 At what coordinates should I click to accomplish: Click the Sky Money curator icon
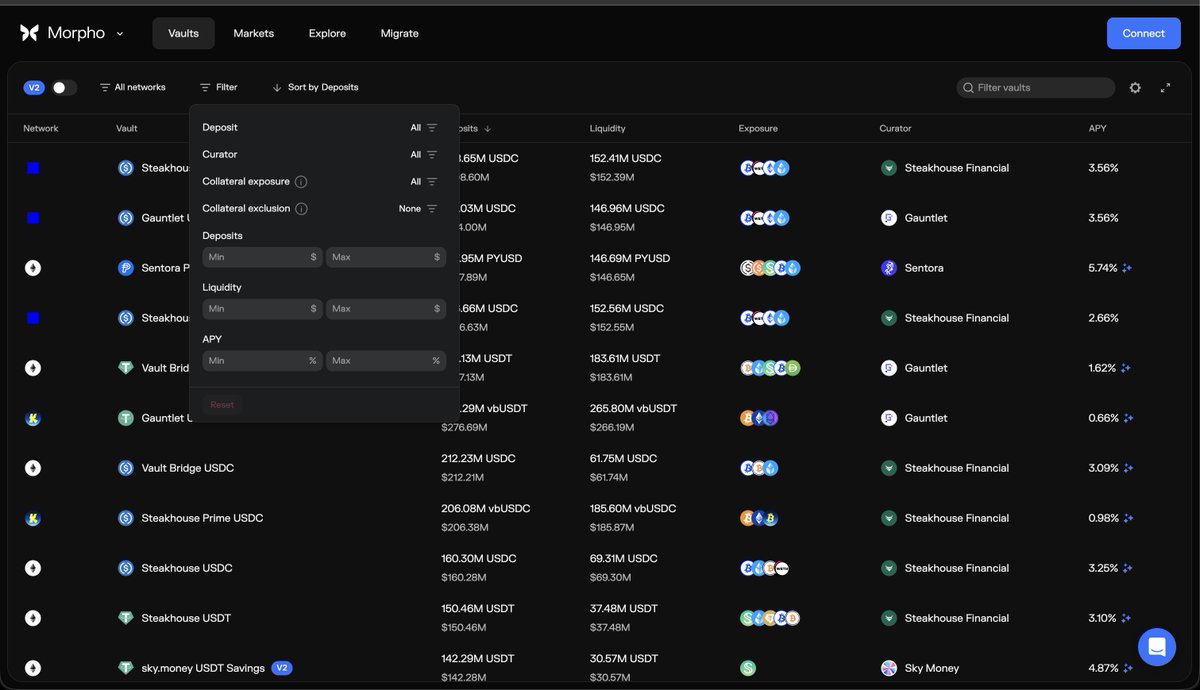tap(888, 668)
